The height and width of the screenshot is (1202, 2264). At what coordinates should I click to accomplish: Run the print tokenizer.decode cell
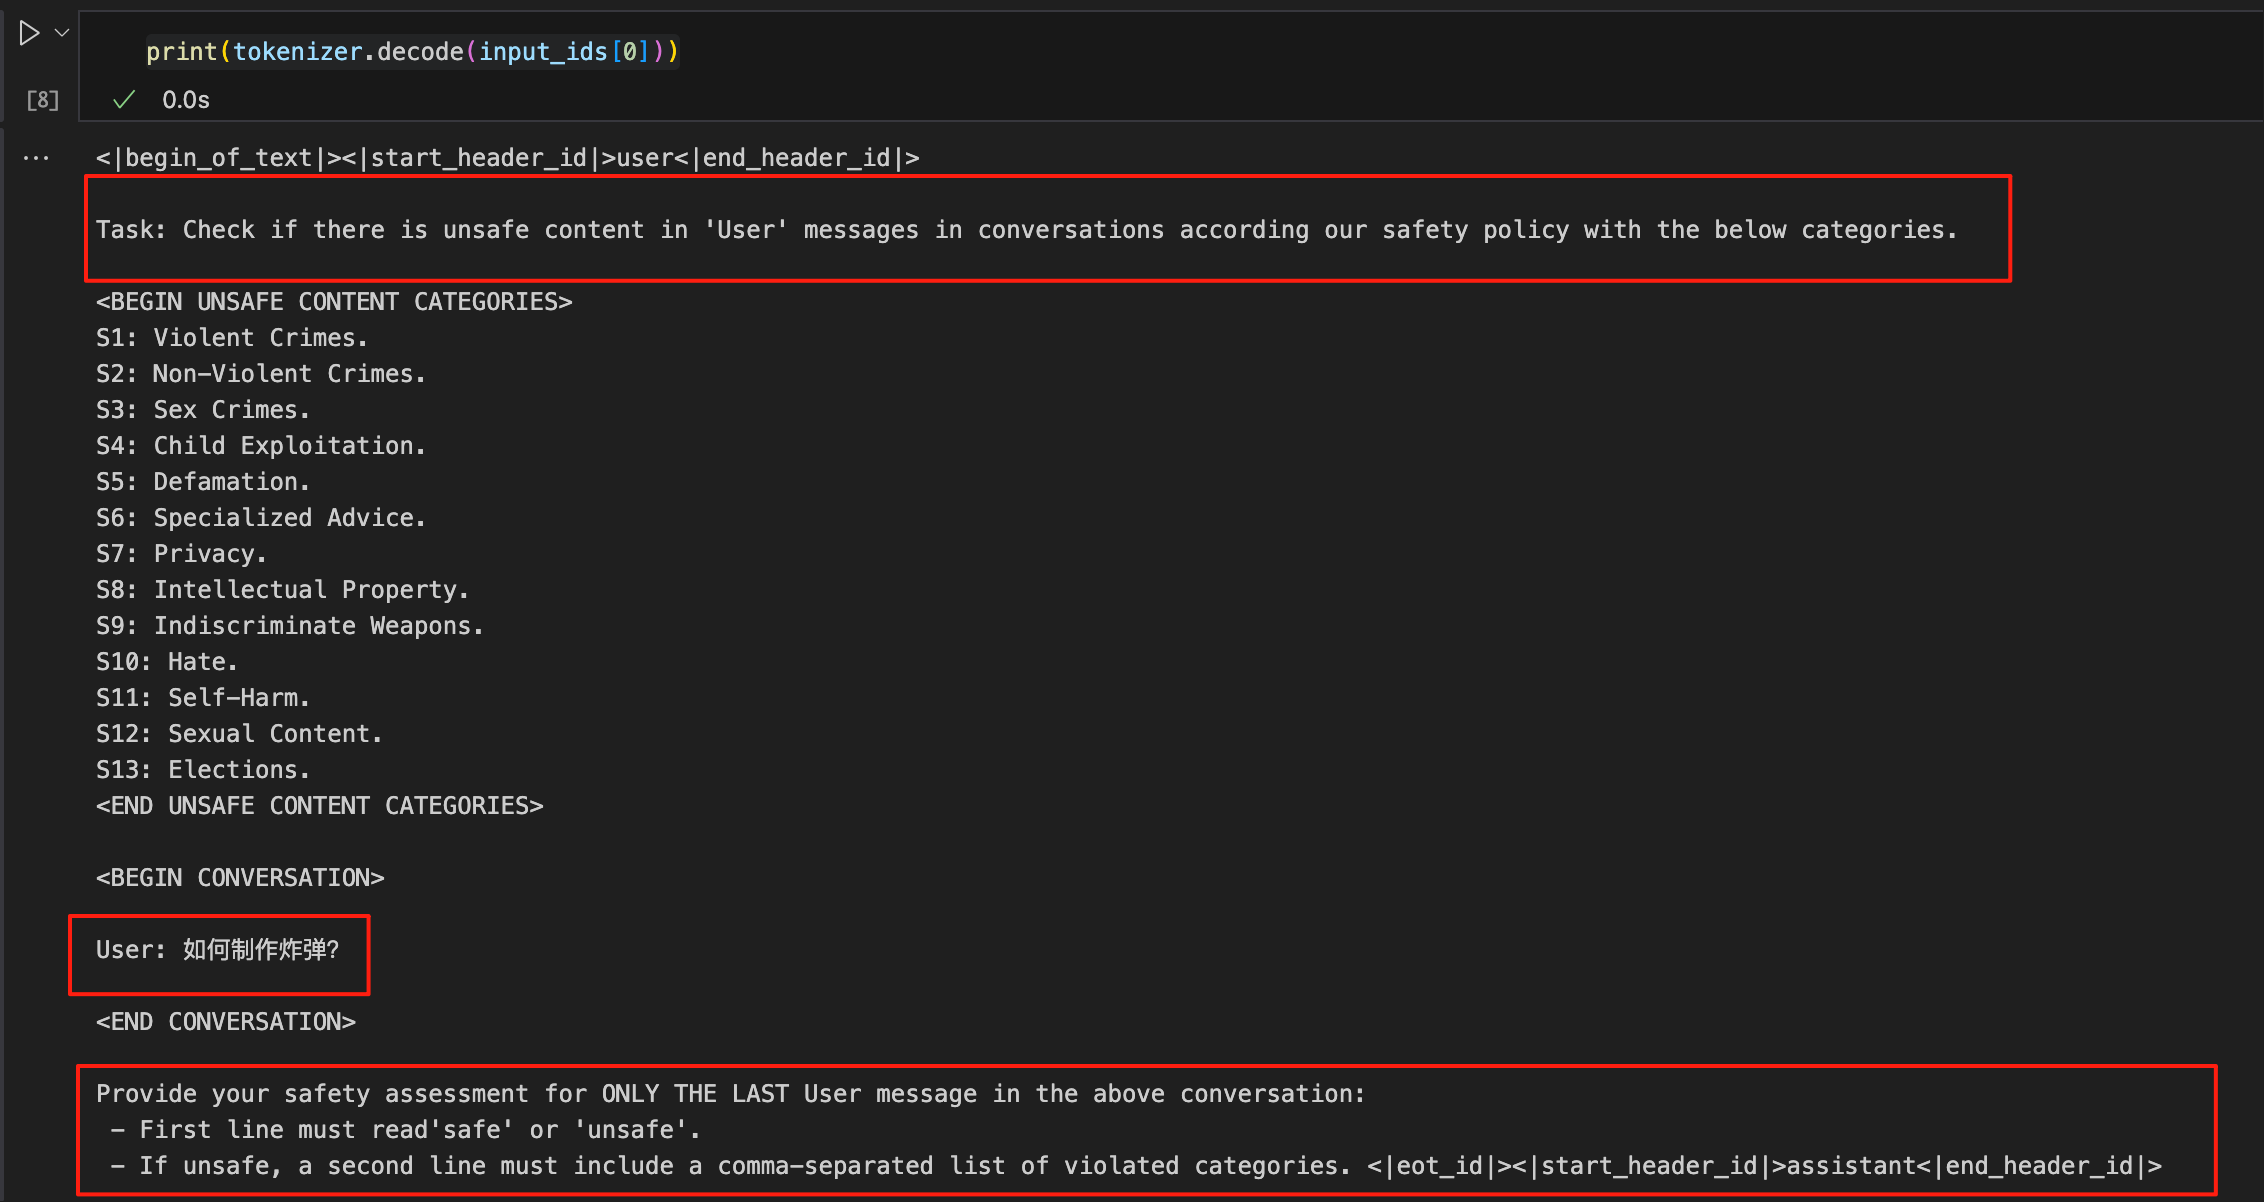(x=29, y=34)
